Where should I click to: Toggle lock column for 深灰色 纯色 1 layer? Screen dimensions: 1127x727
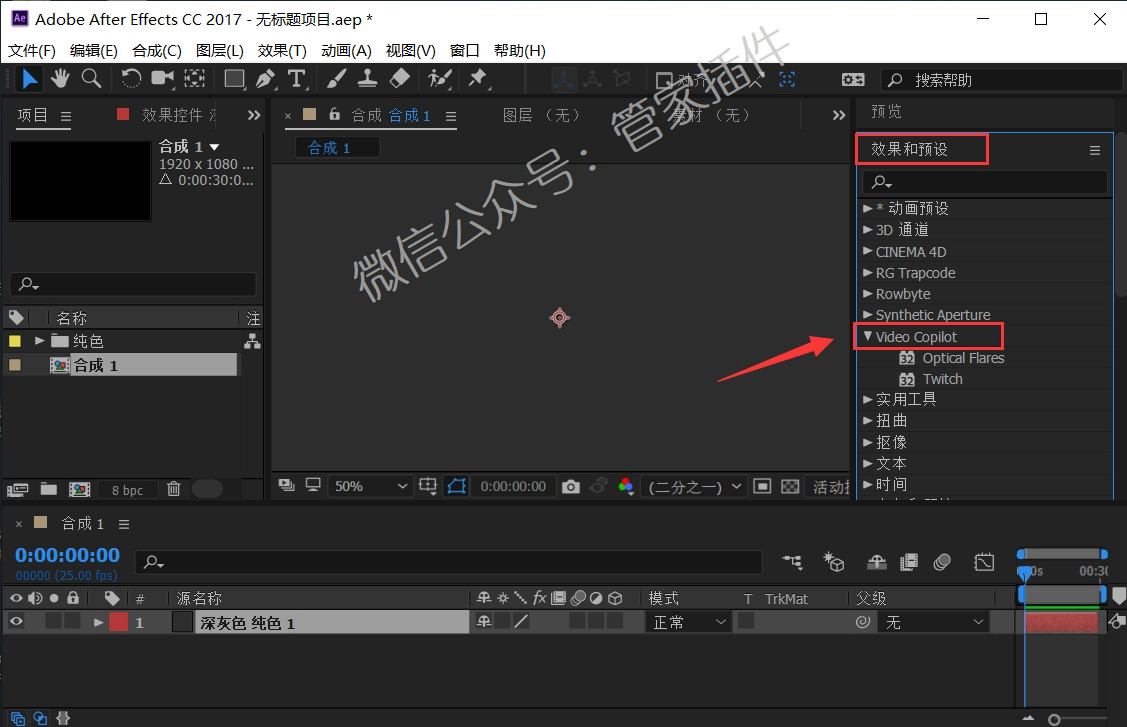[73, 621]
